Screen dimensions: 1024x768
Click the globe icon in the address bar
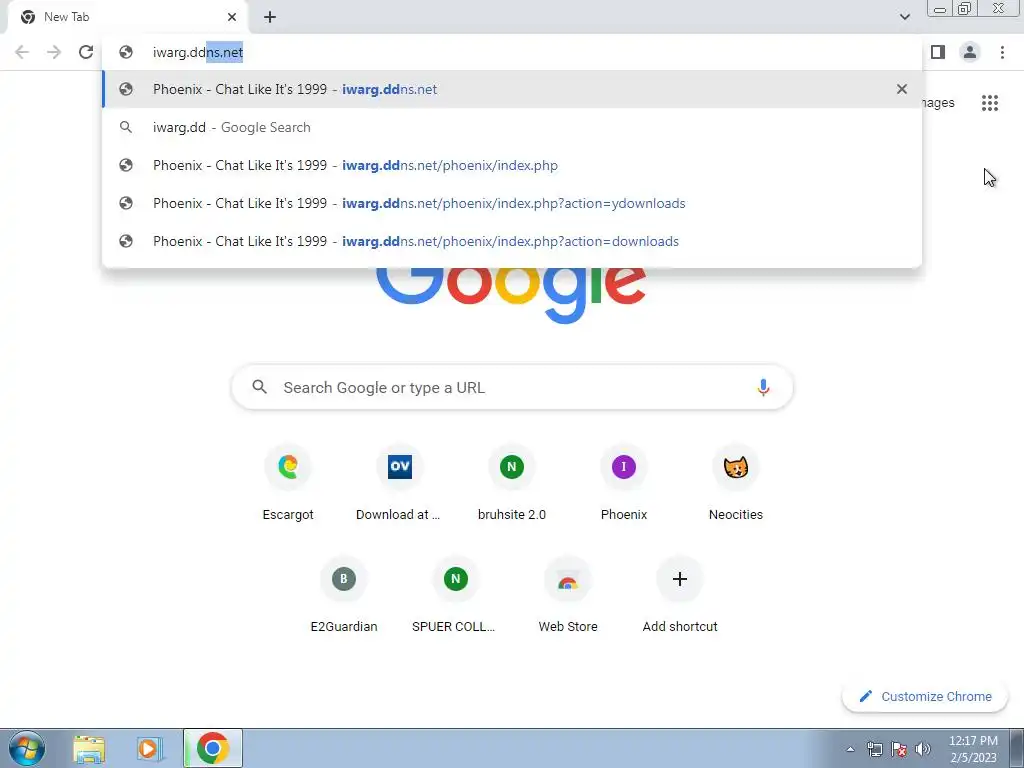click(126, 52)
